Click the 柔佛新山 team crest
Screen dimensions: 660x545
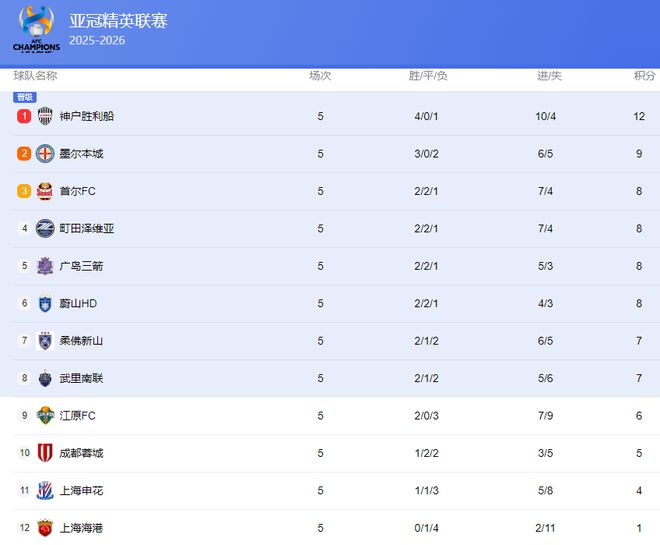[45, 341]
